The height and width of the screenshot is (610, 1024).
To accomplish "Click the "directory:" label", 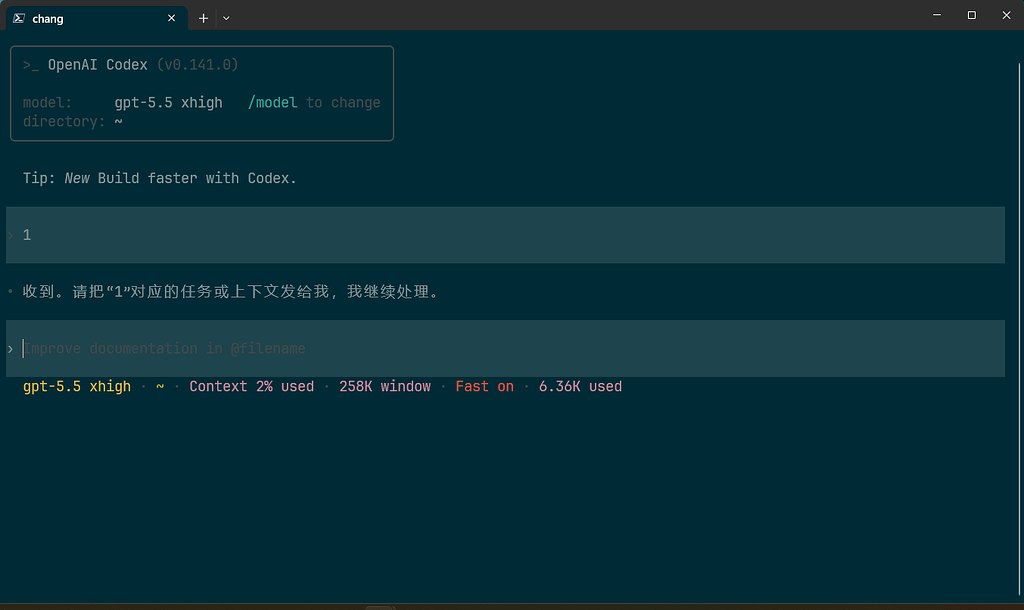I will (x=64, y=121).
